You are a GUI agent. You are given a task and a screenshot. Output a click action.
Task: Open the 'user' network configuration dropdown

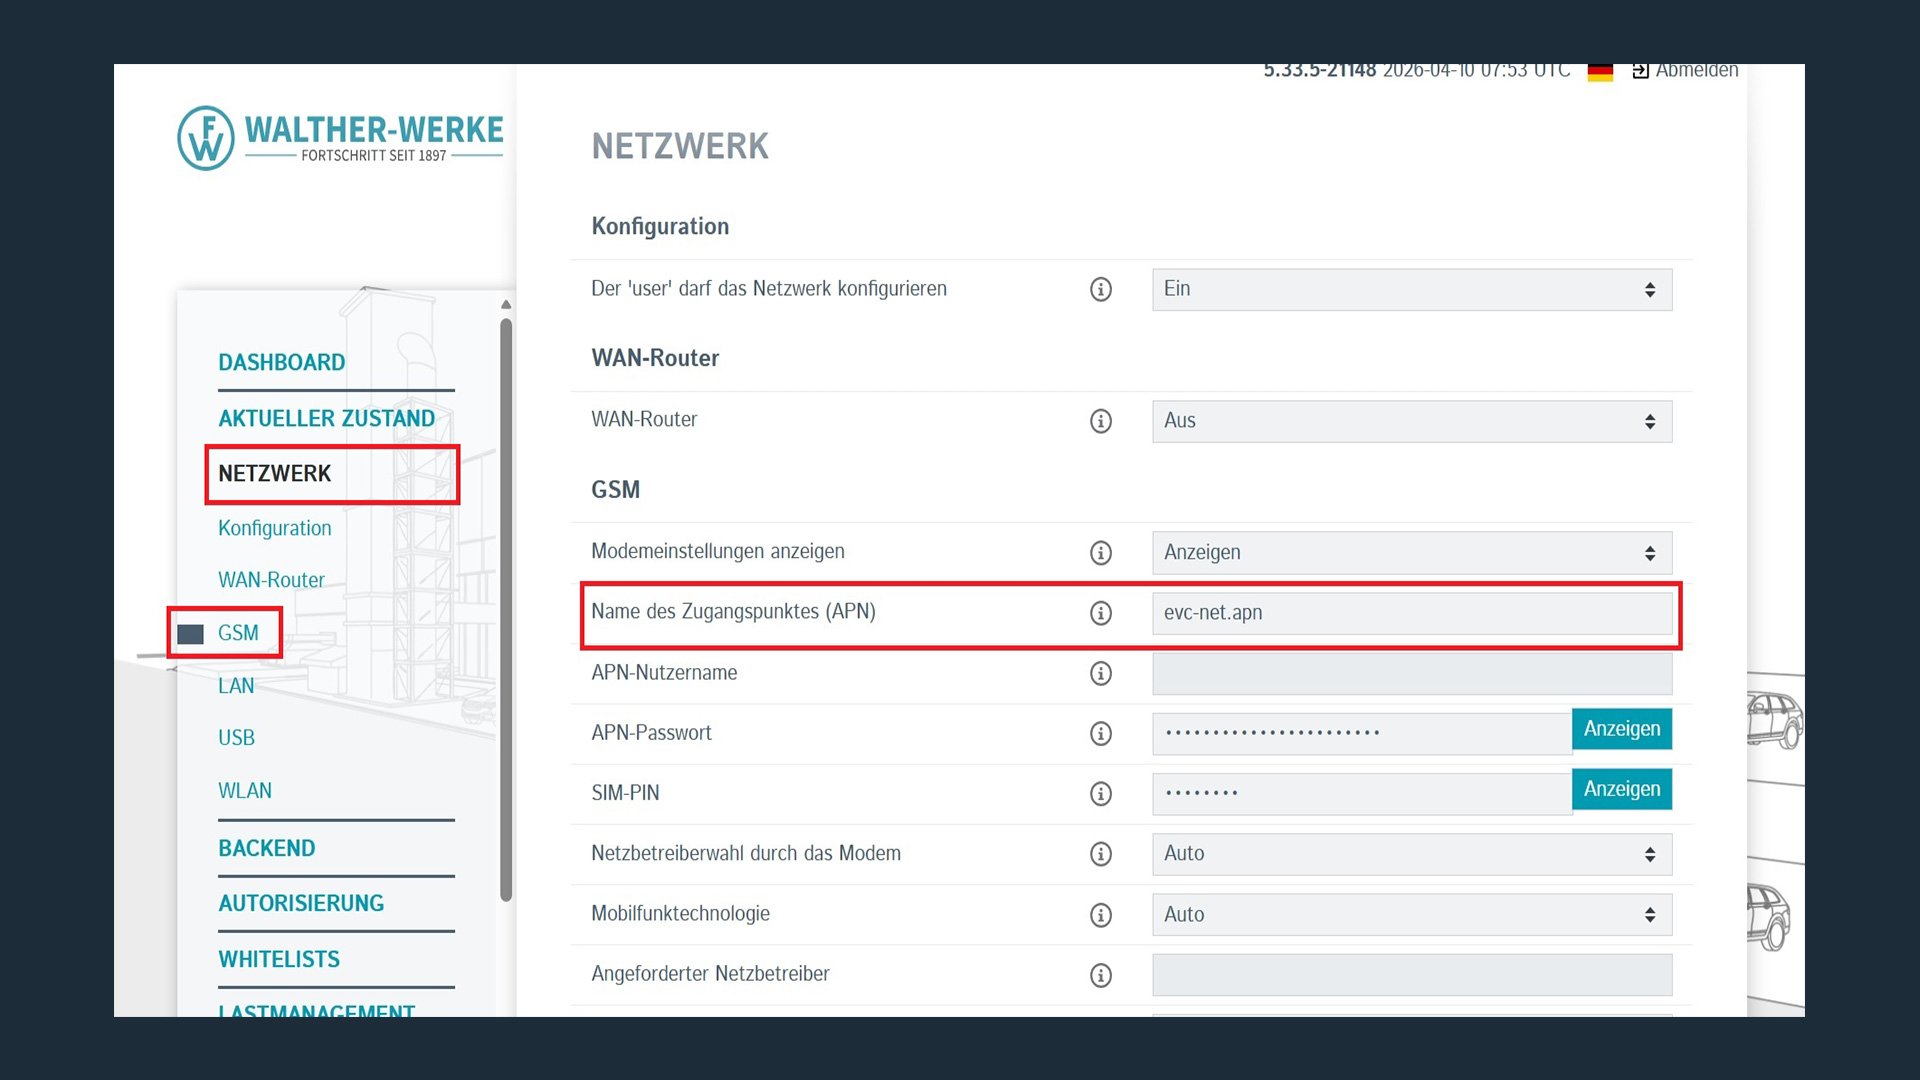click(1412, 289)
